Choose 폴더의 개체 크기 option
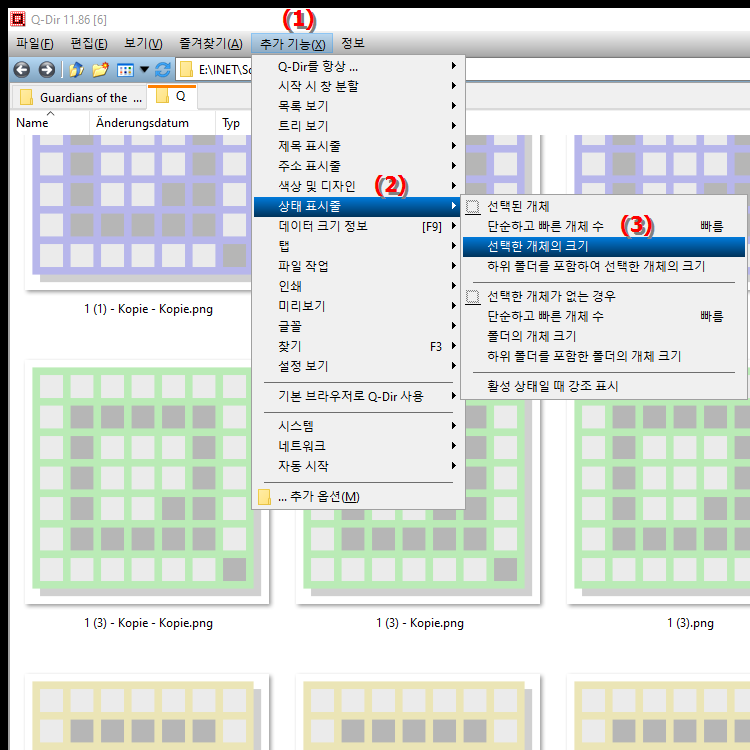The width and height of the screenshot is (750, 750). pyautogui.click(x=604, y=336)
